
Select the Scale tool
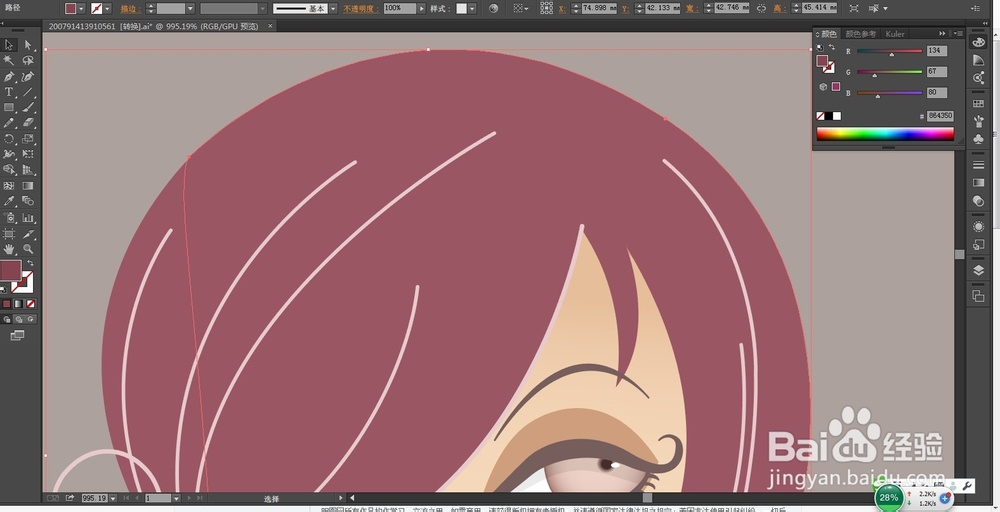click(28, 139)
